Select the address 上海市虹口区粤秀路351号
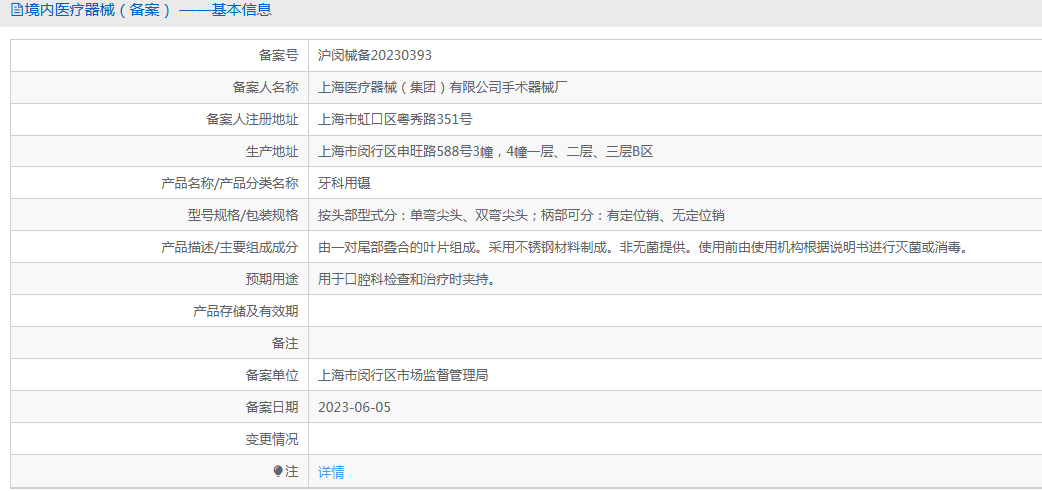Viewport: 1042px width, 491px height. tap(395, 119)
